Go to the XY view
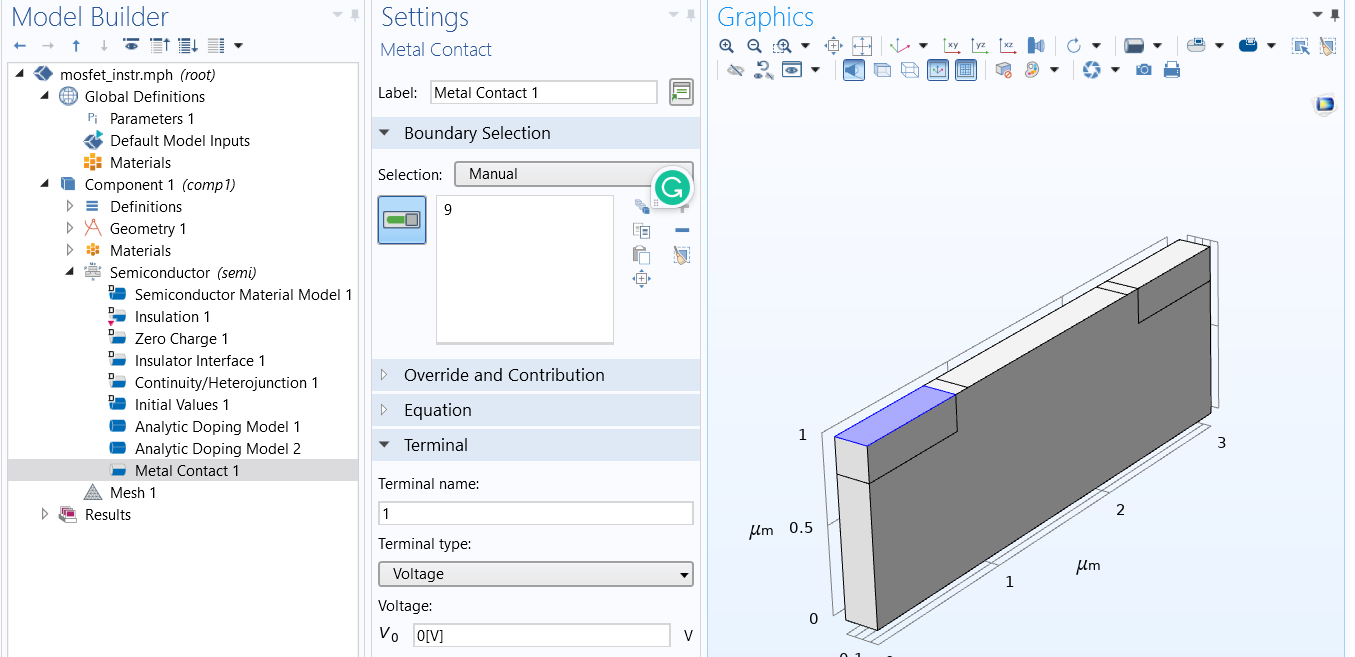The height and width of the screenshot is (657, 1355). click(952, 46)
